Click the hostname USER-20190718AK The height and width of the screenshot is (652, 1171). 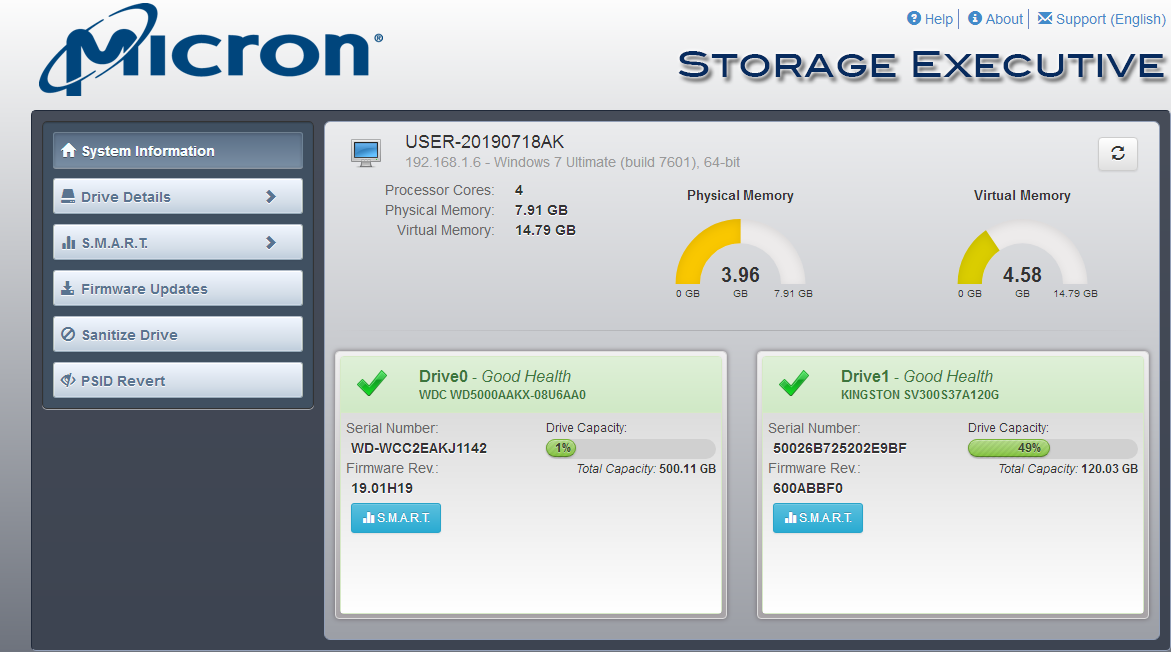pyautogui.click(x=485, y=142)
